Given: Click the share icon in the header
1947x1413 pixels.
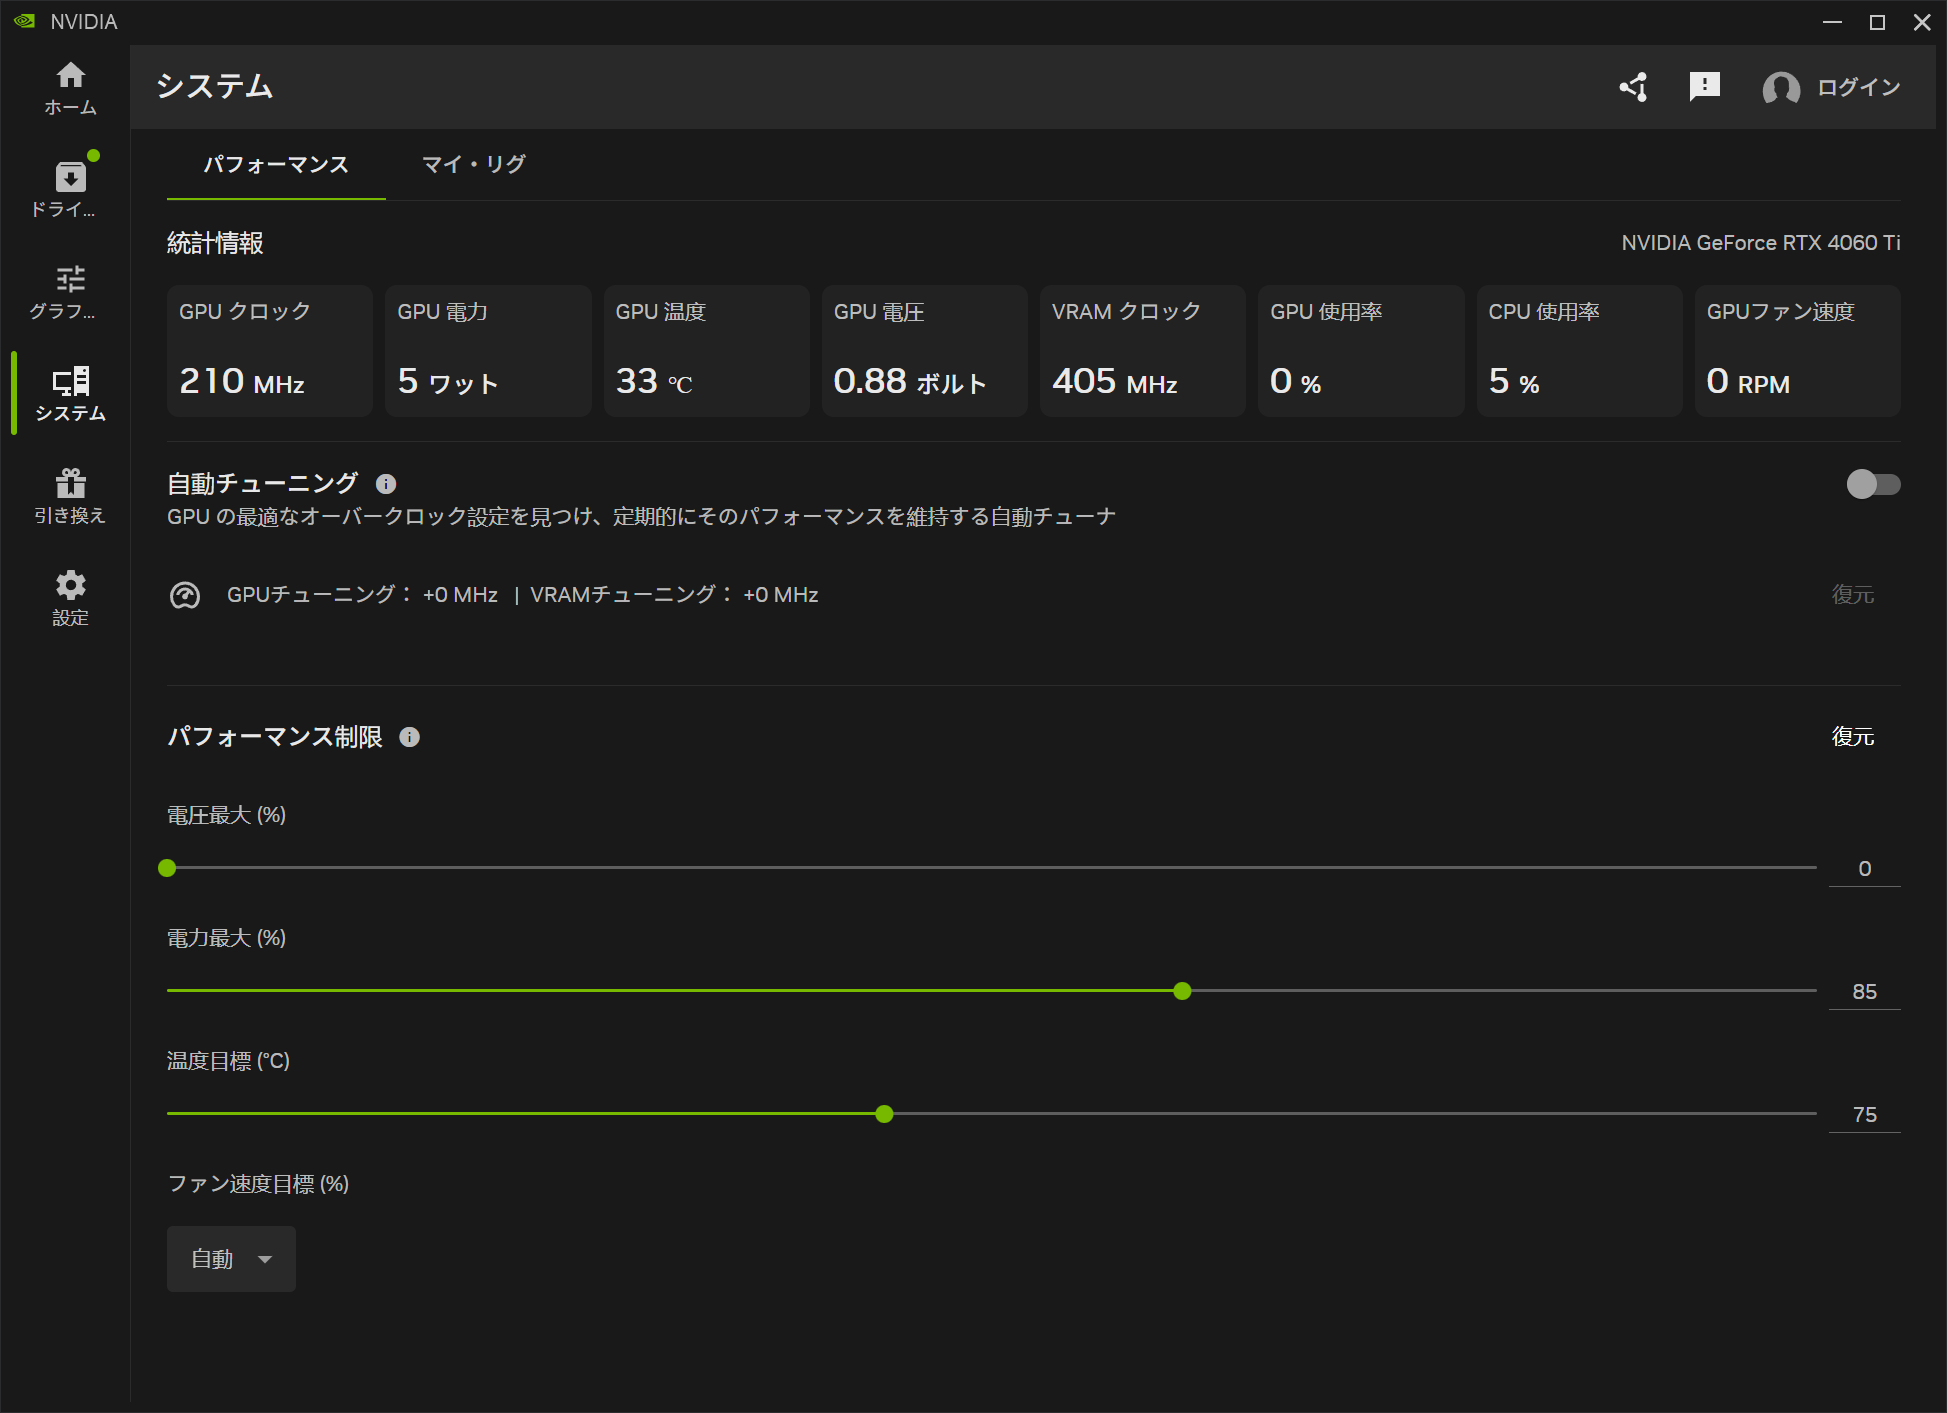Looking at the screenshot, I should pyautogui.click(x=1634, y=87).
